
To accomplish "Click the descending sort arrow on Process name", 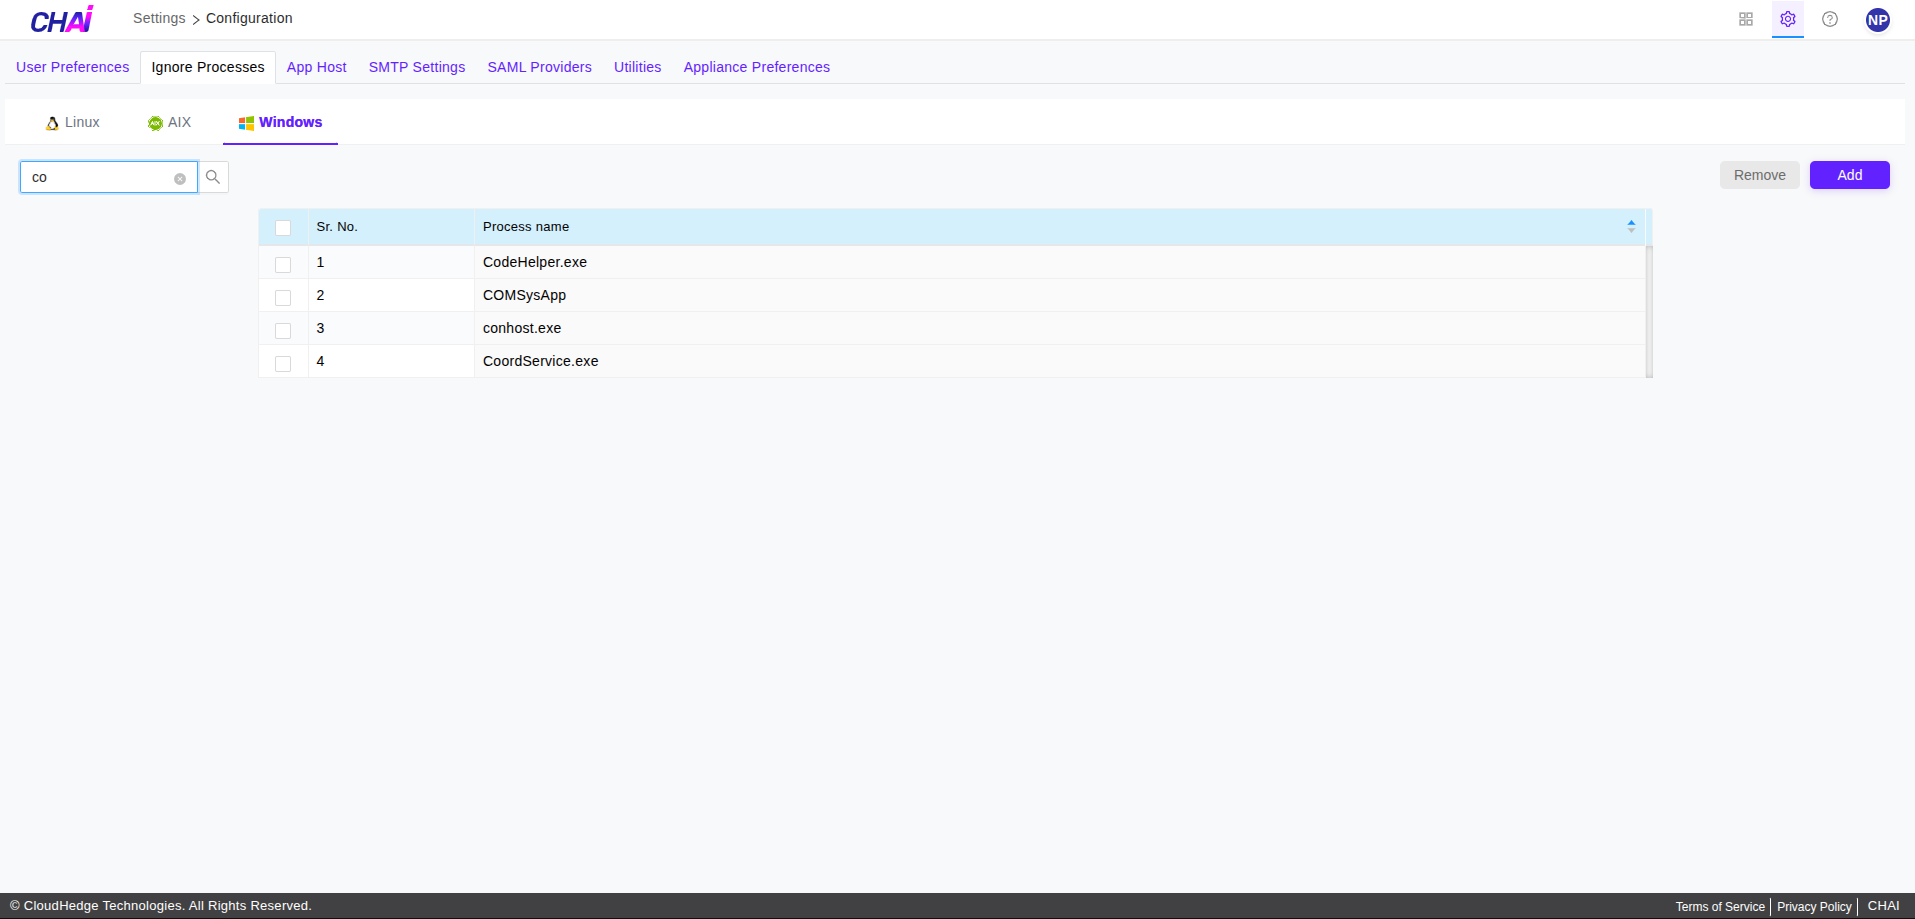I will pyautogui.click(x=1631, y=230).
